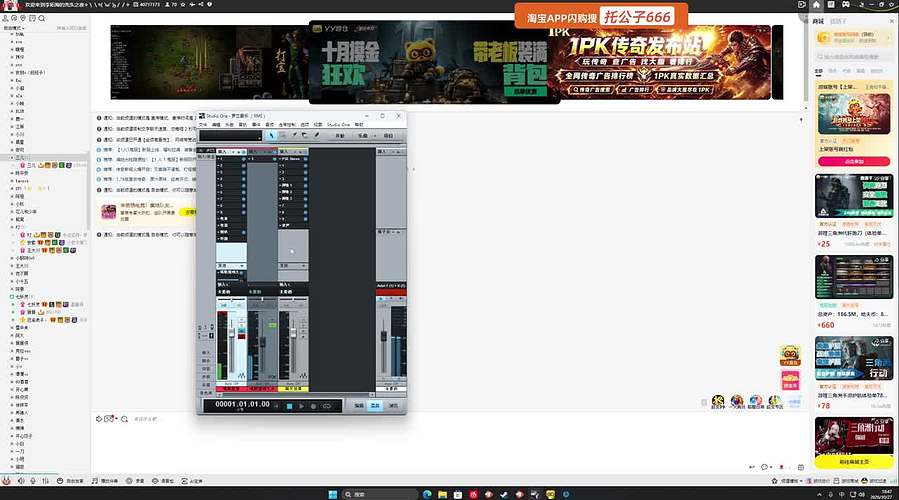The width and height of the screenshot is (899, 500).
Task: Adjust the main output channel fader
Action: [384, 335]
